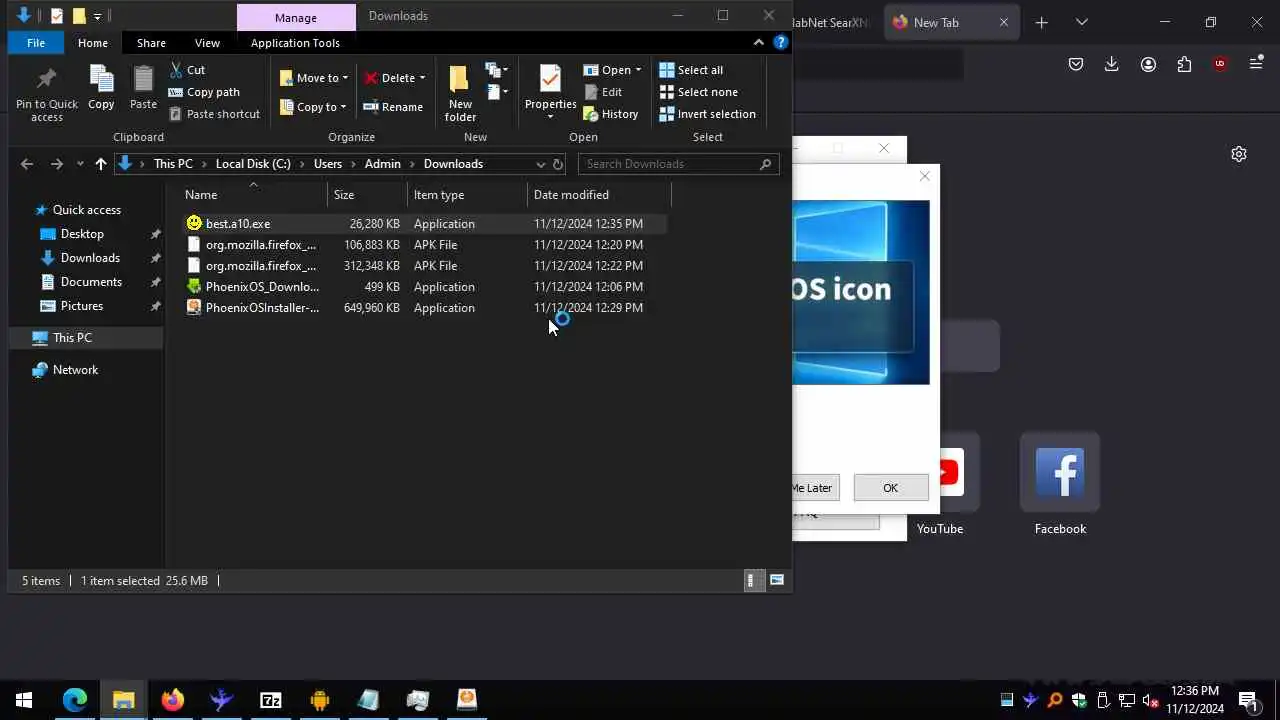The width and height of the screenshot is (1280, 720).
Task: Switch to the Share ribbon tab
Action: pos(151,43)
